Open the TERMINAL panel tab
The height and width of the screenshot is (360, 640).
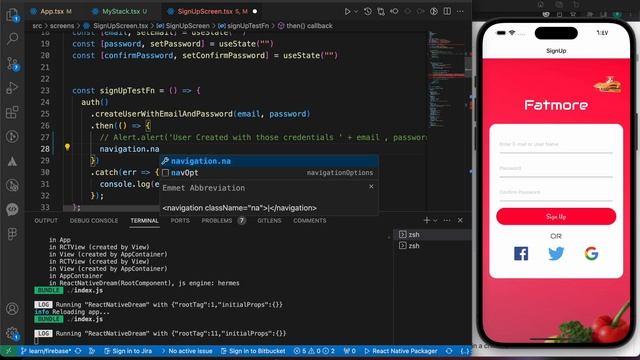tap(144, 220)
